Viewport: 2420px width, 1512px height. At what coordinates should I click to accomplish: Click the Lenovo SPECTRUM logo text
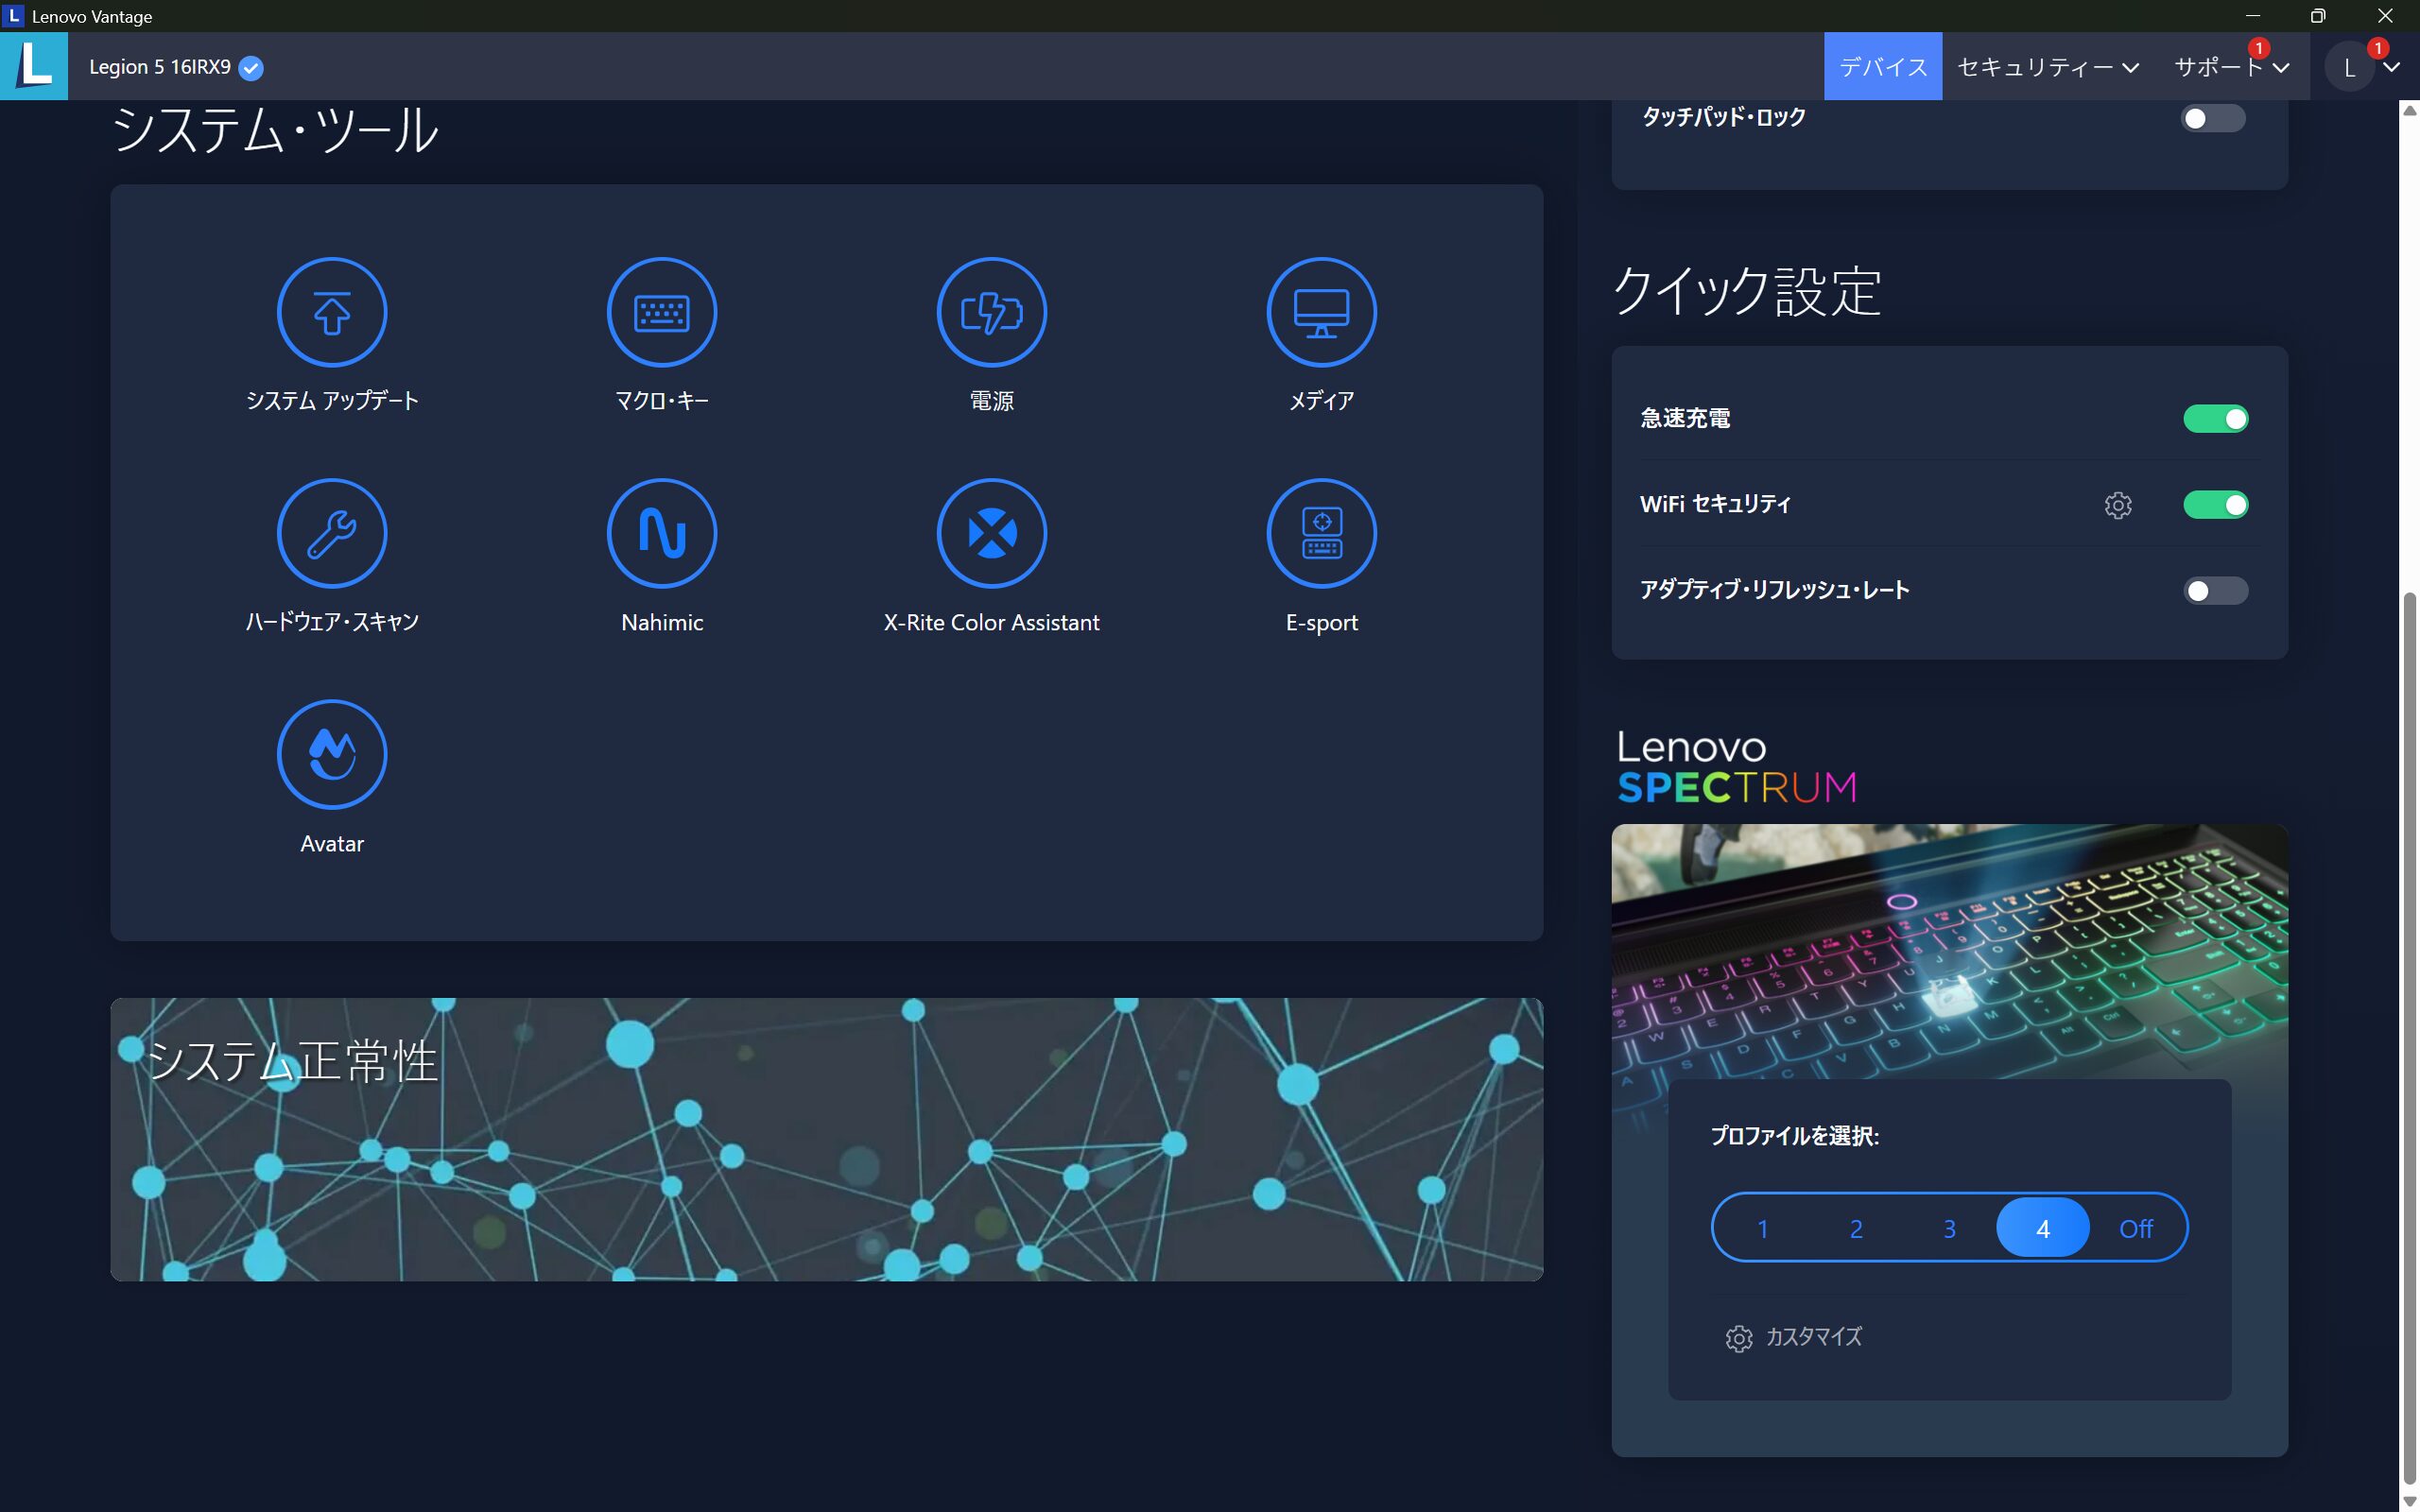(1737, 767)
